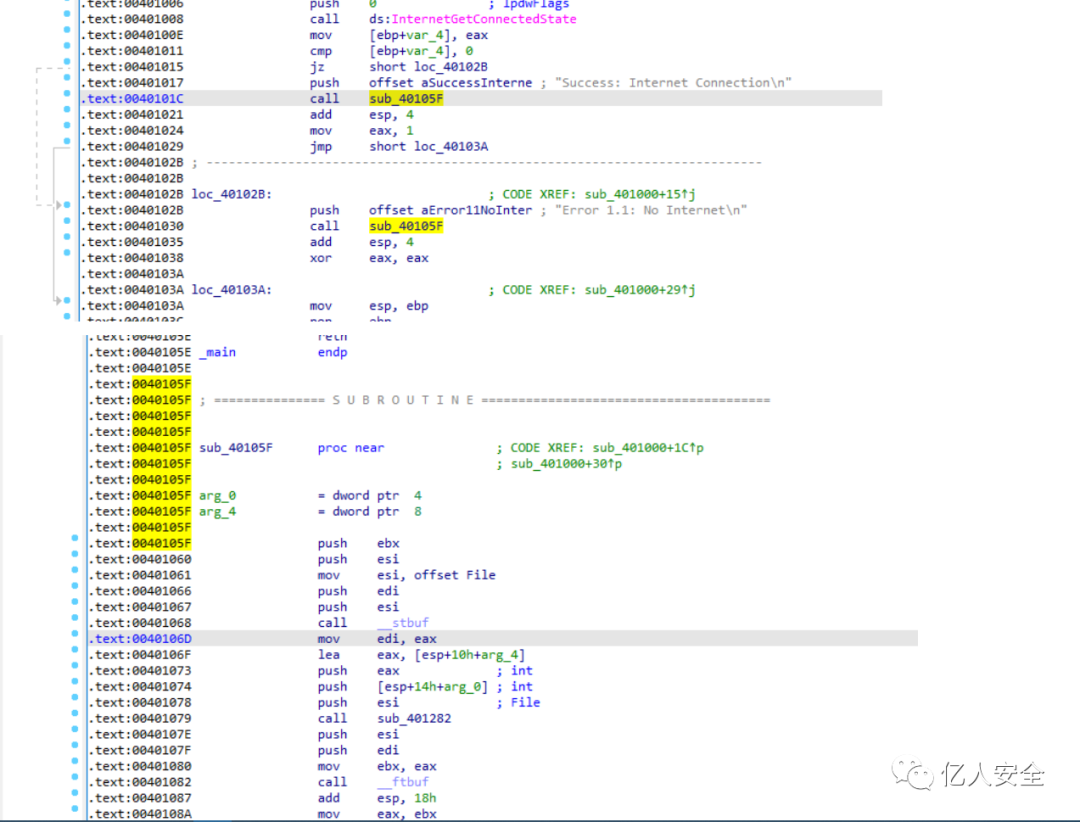The height and width of the screenshot is (822, 1080).
Task: Toggle breakpoint dot beside .text:00401079
Action: (75, 713)
